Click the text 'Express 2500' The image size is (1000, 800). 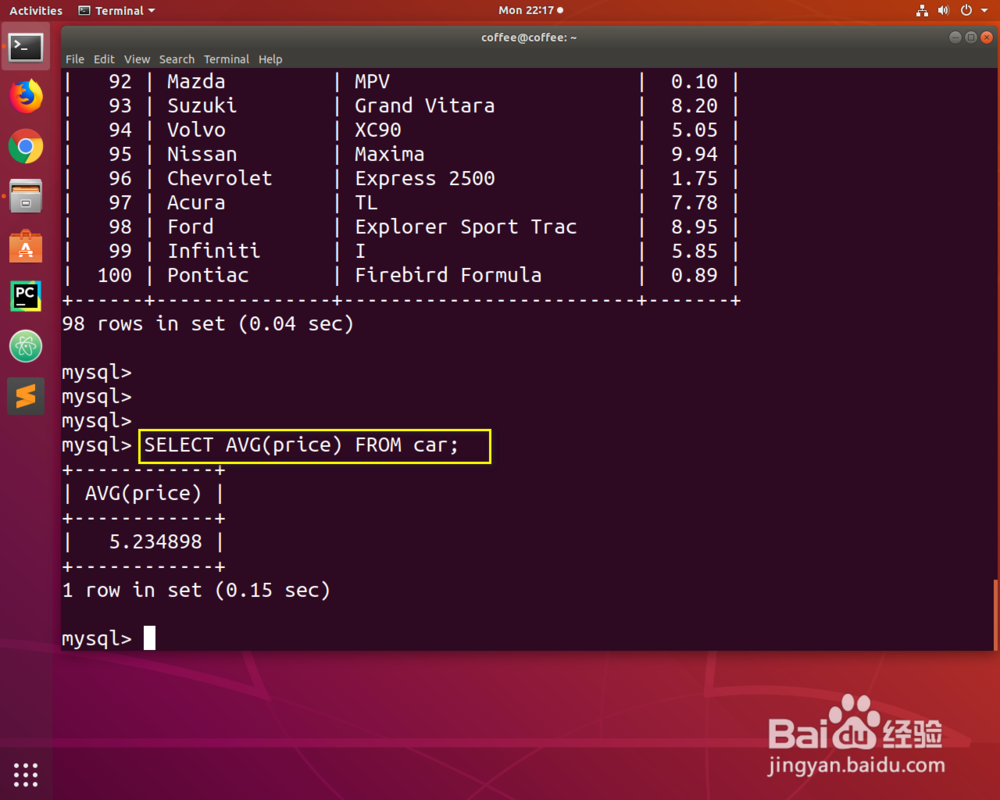pyautogui.click(x=425, y=179)
